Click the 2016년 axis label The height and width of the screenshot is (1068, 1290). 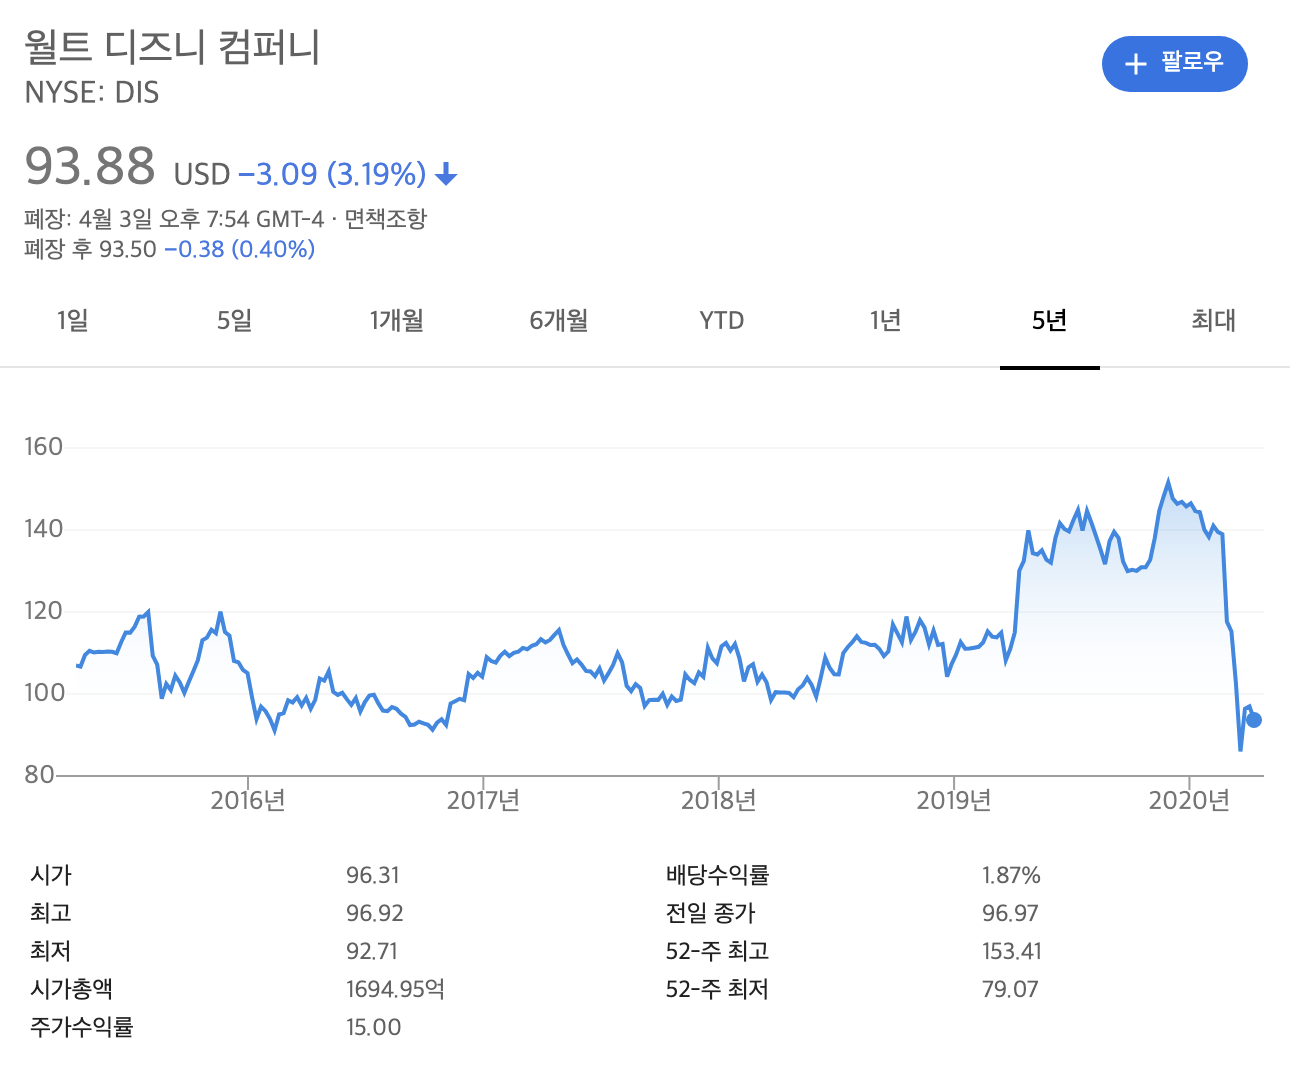pyautogui.click(x=248, y=800)
